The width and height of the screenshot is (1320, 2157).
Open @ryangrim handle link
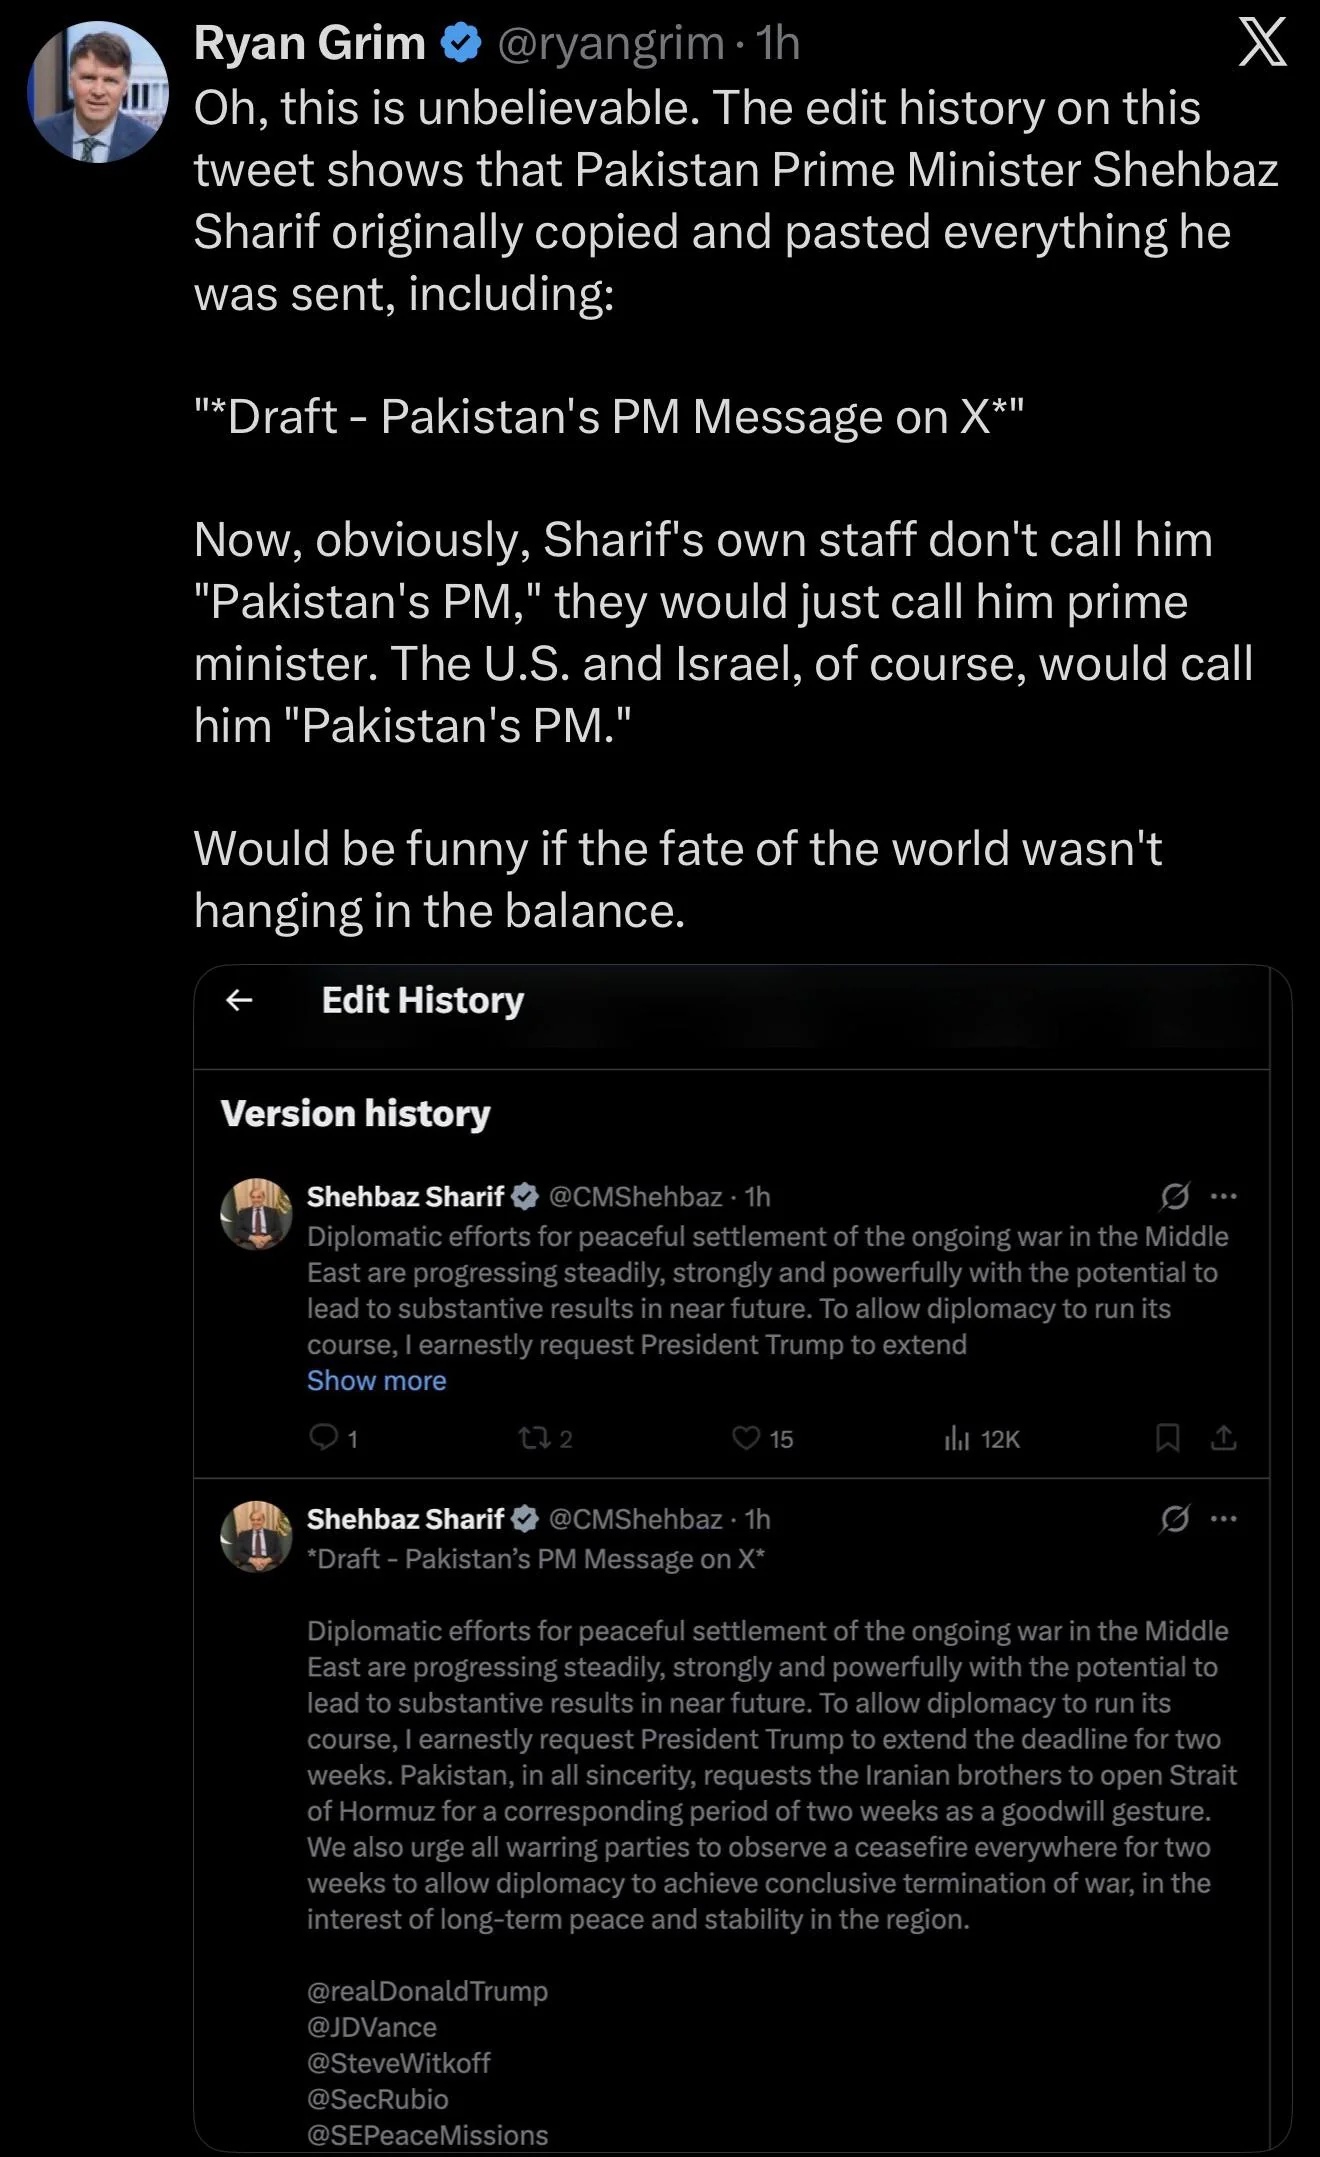(x=610, y=43)
